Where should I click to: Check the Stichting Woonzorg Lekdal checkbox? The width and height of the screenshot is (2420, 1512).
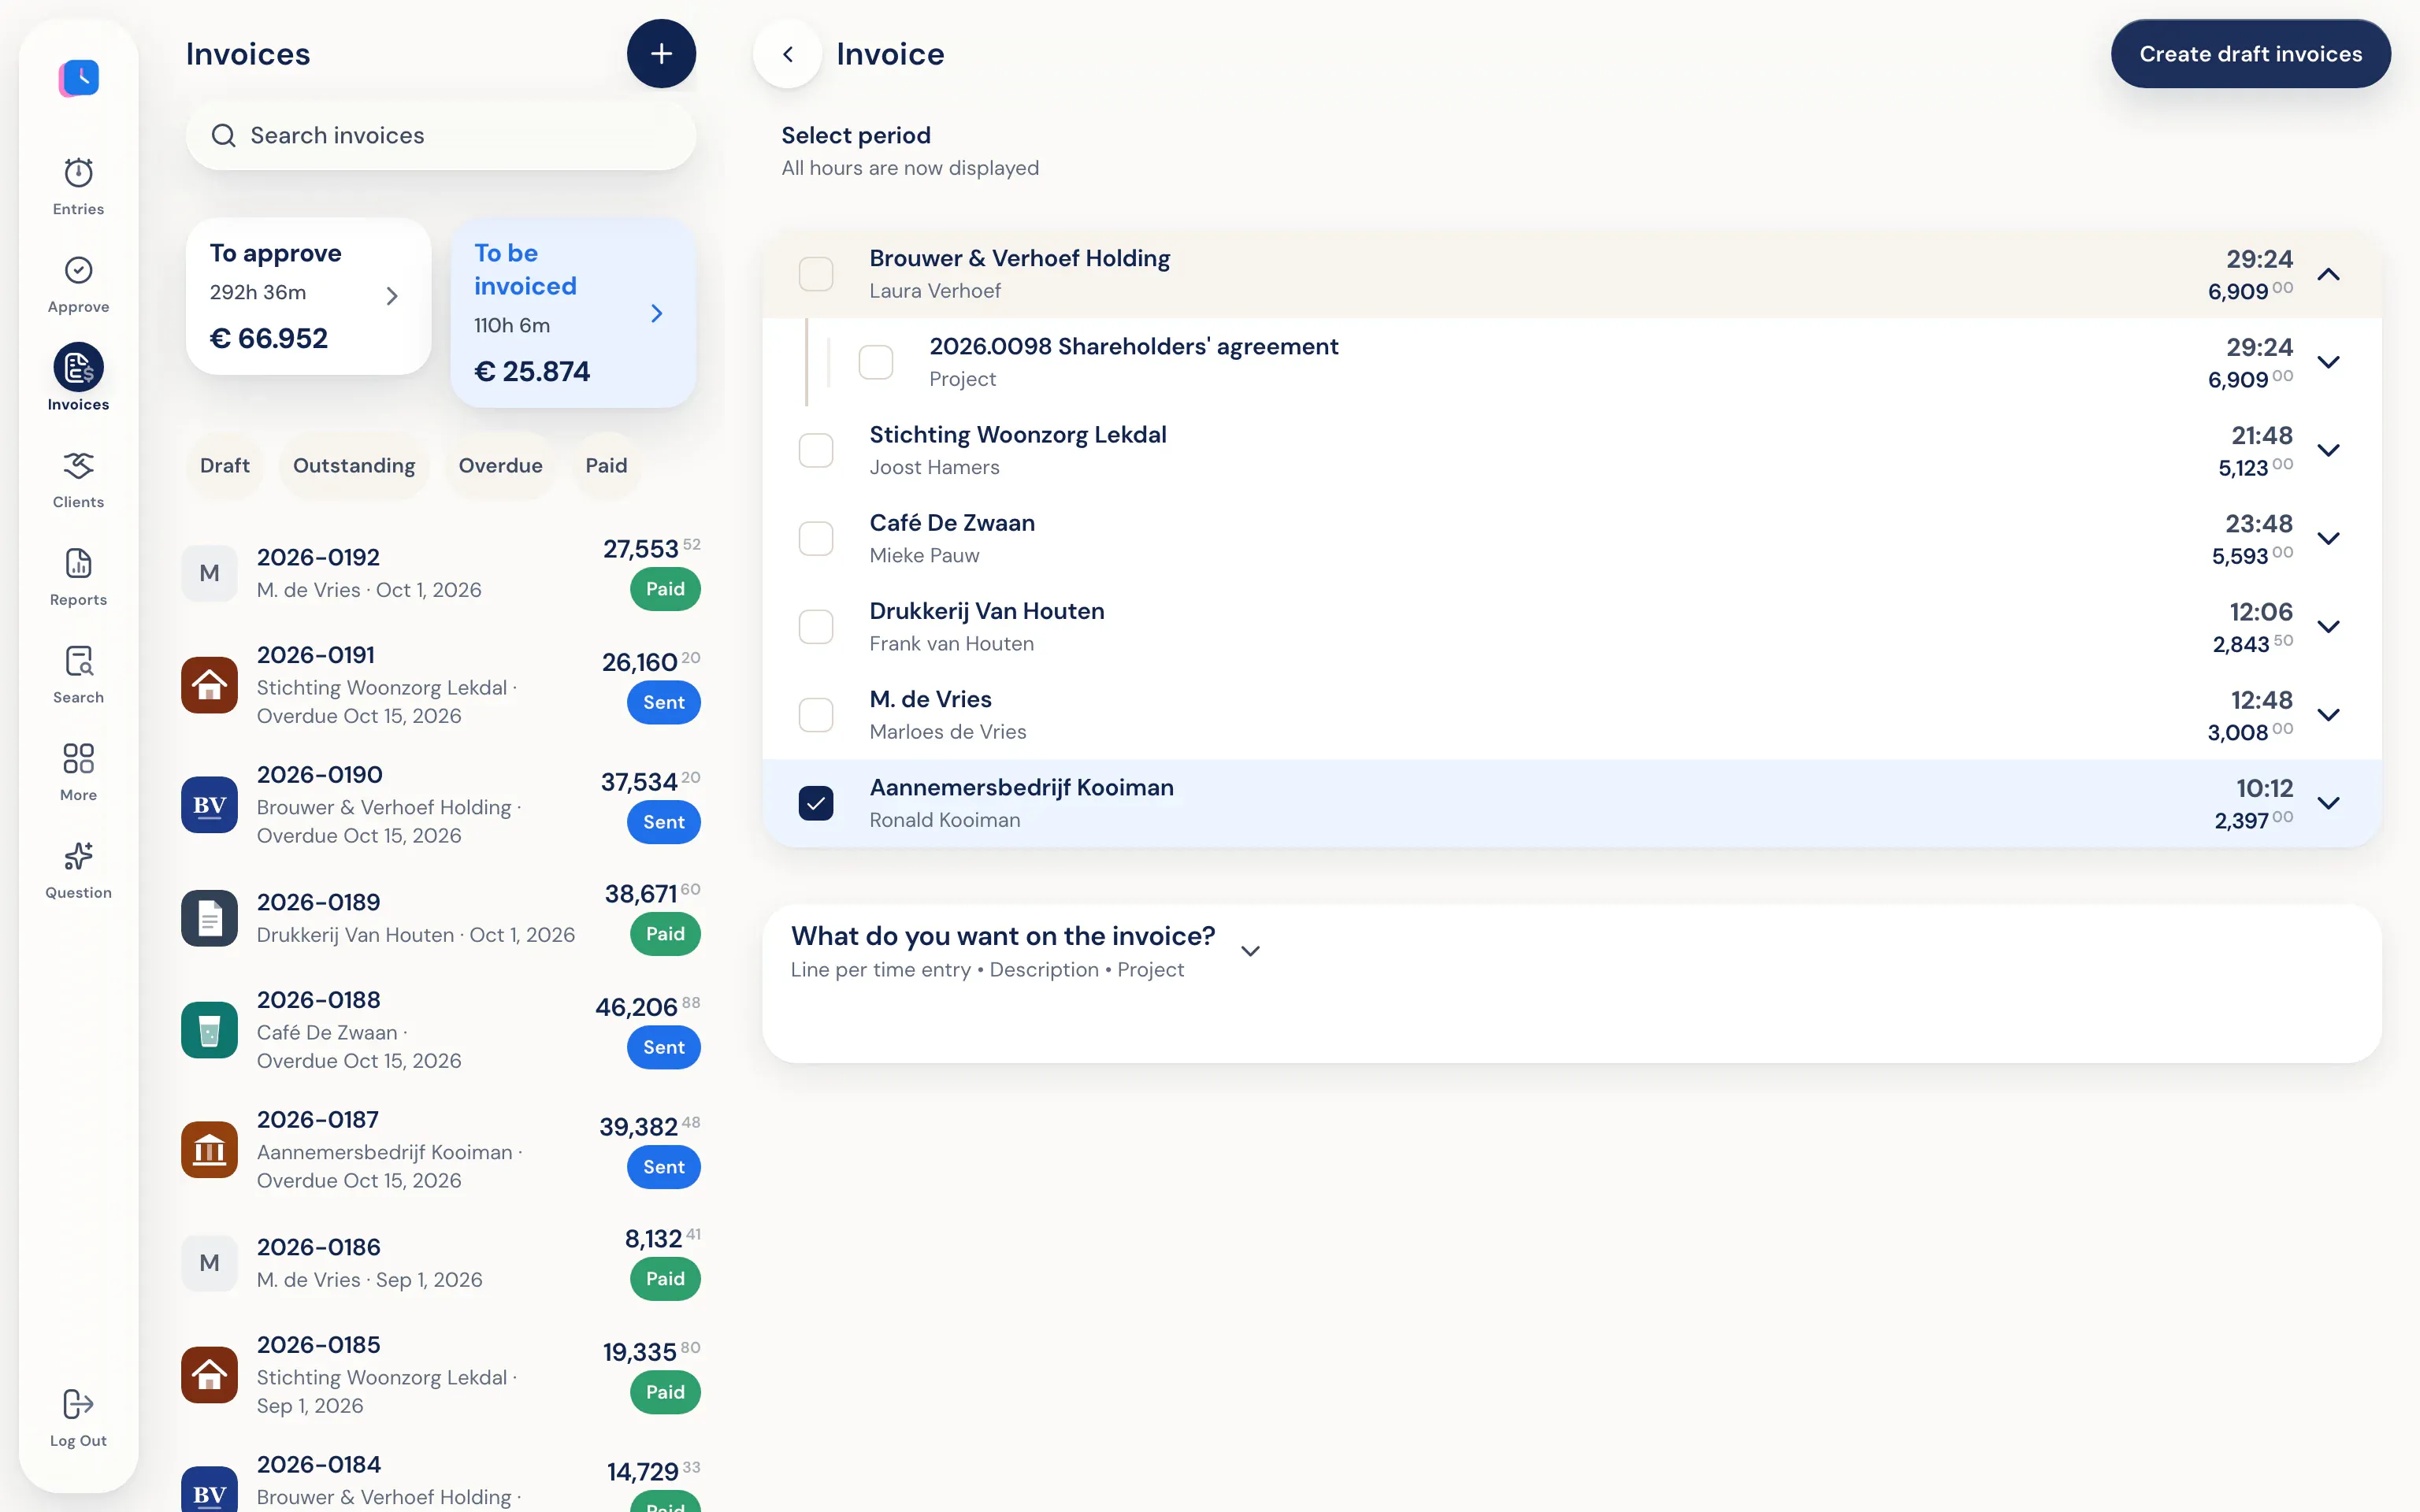[x=816, y=450]
